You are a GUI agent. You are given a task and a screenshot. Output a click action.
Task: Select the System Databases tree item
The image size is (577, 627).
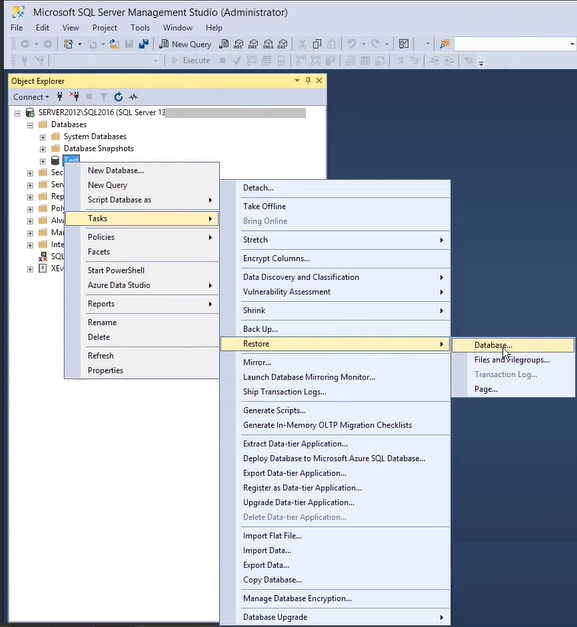pyautogui.click(x=95, y=137)
